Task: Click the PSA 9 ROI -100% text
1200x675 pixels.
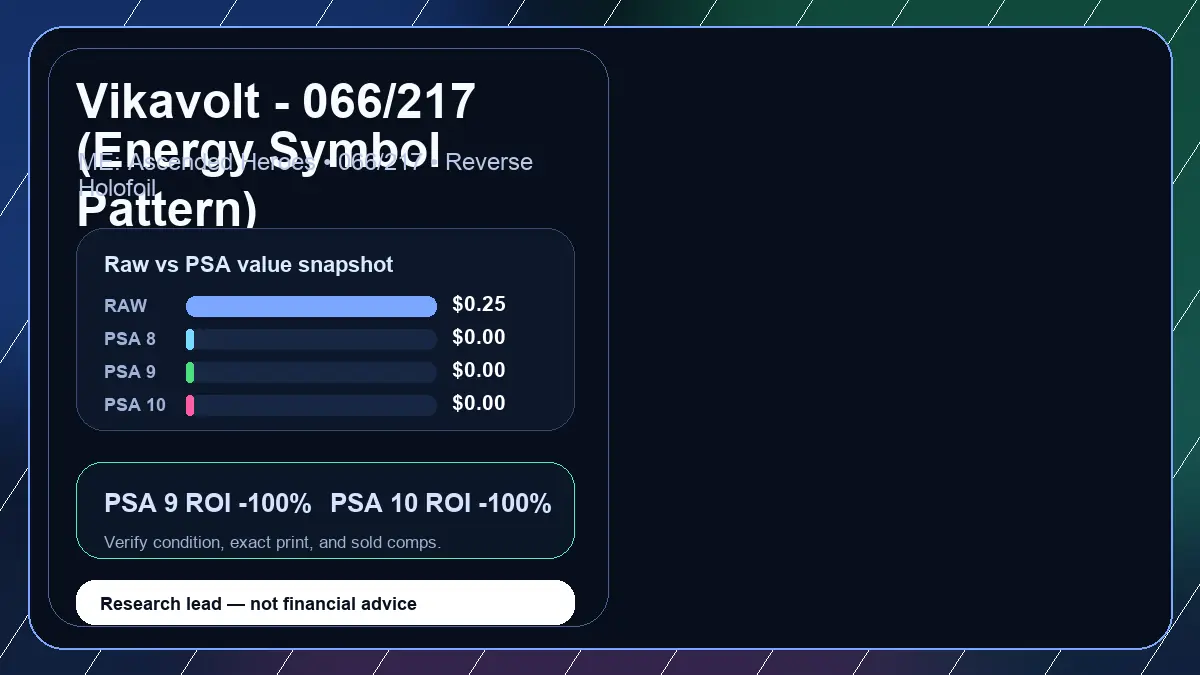Action: coord(208,503)
